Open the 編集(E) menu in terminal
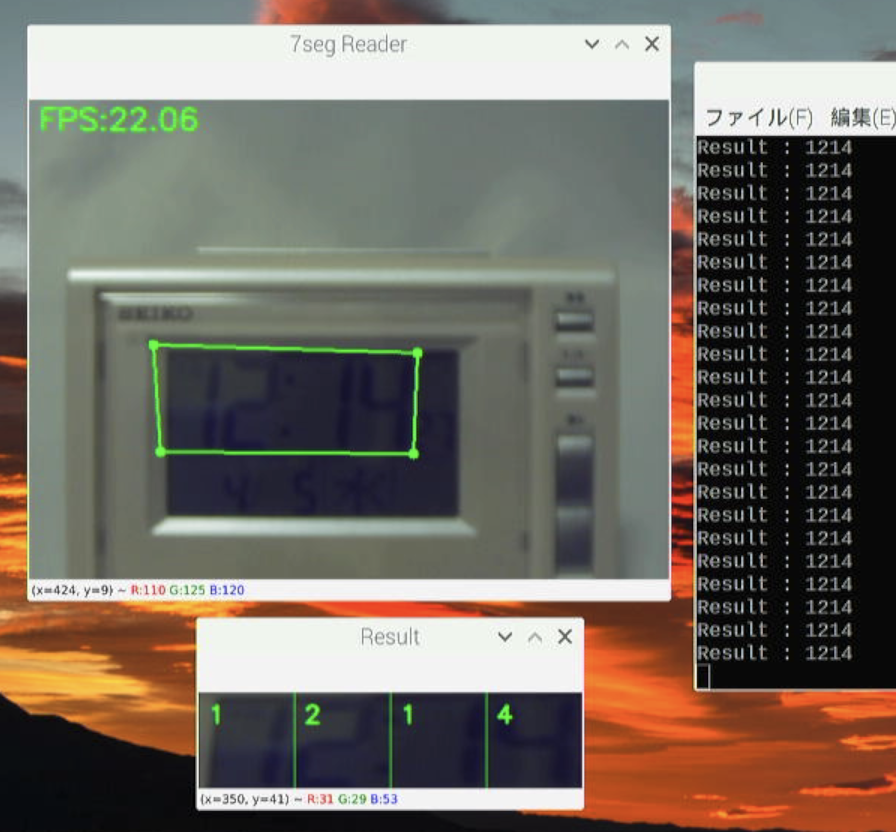896x832 pixels. click(x=863, y=118)
